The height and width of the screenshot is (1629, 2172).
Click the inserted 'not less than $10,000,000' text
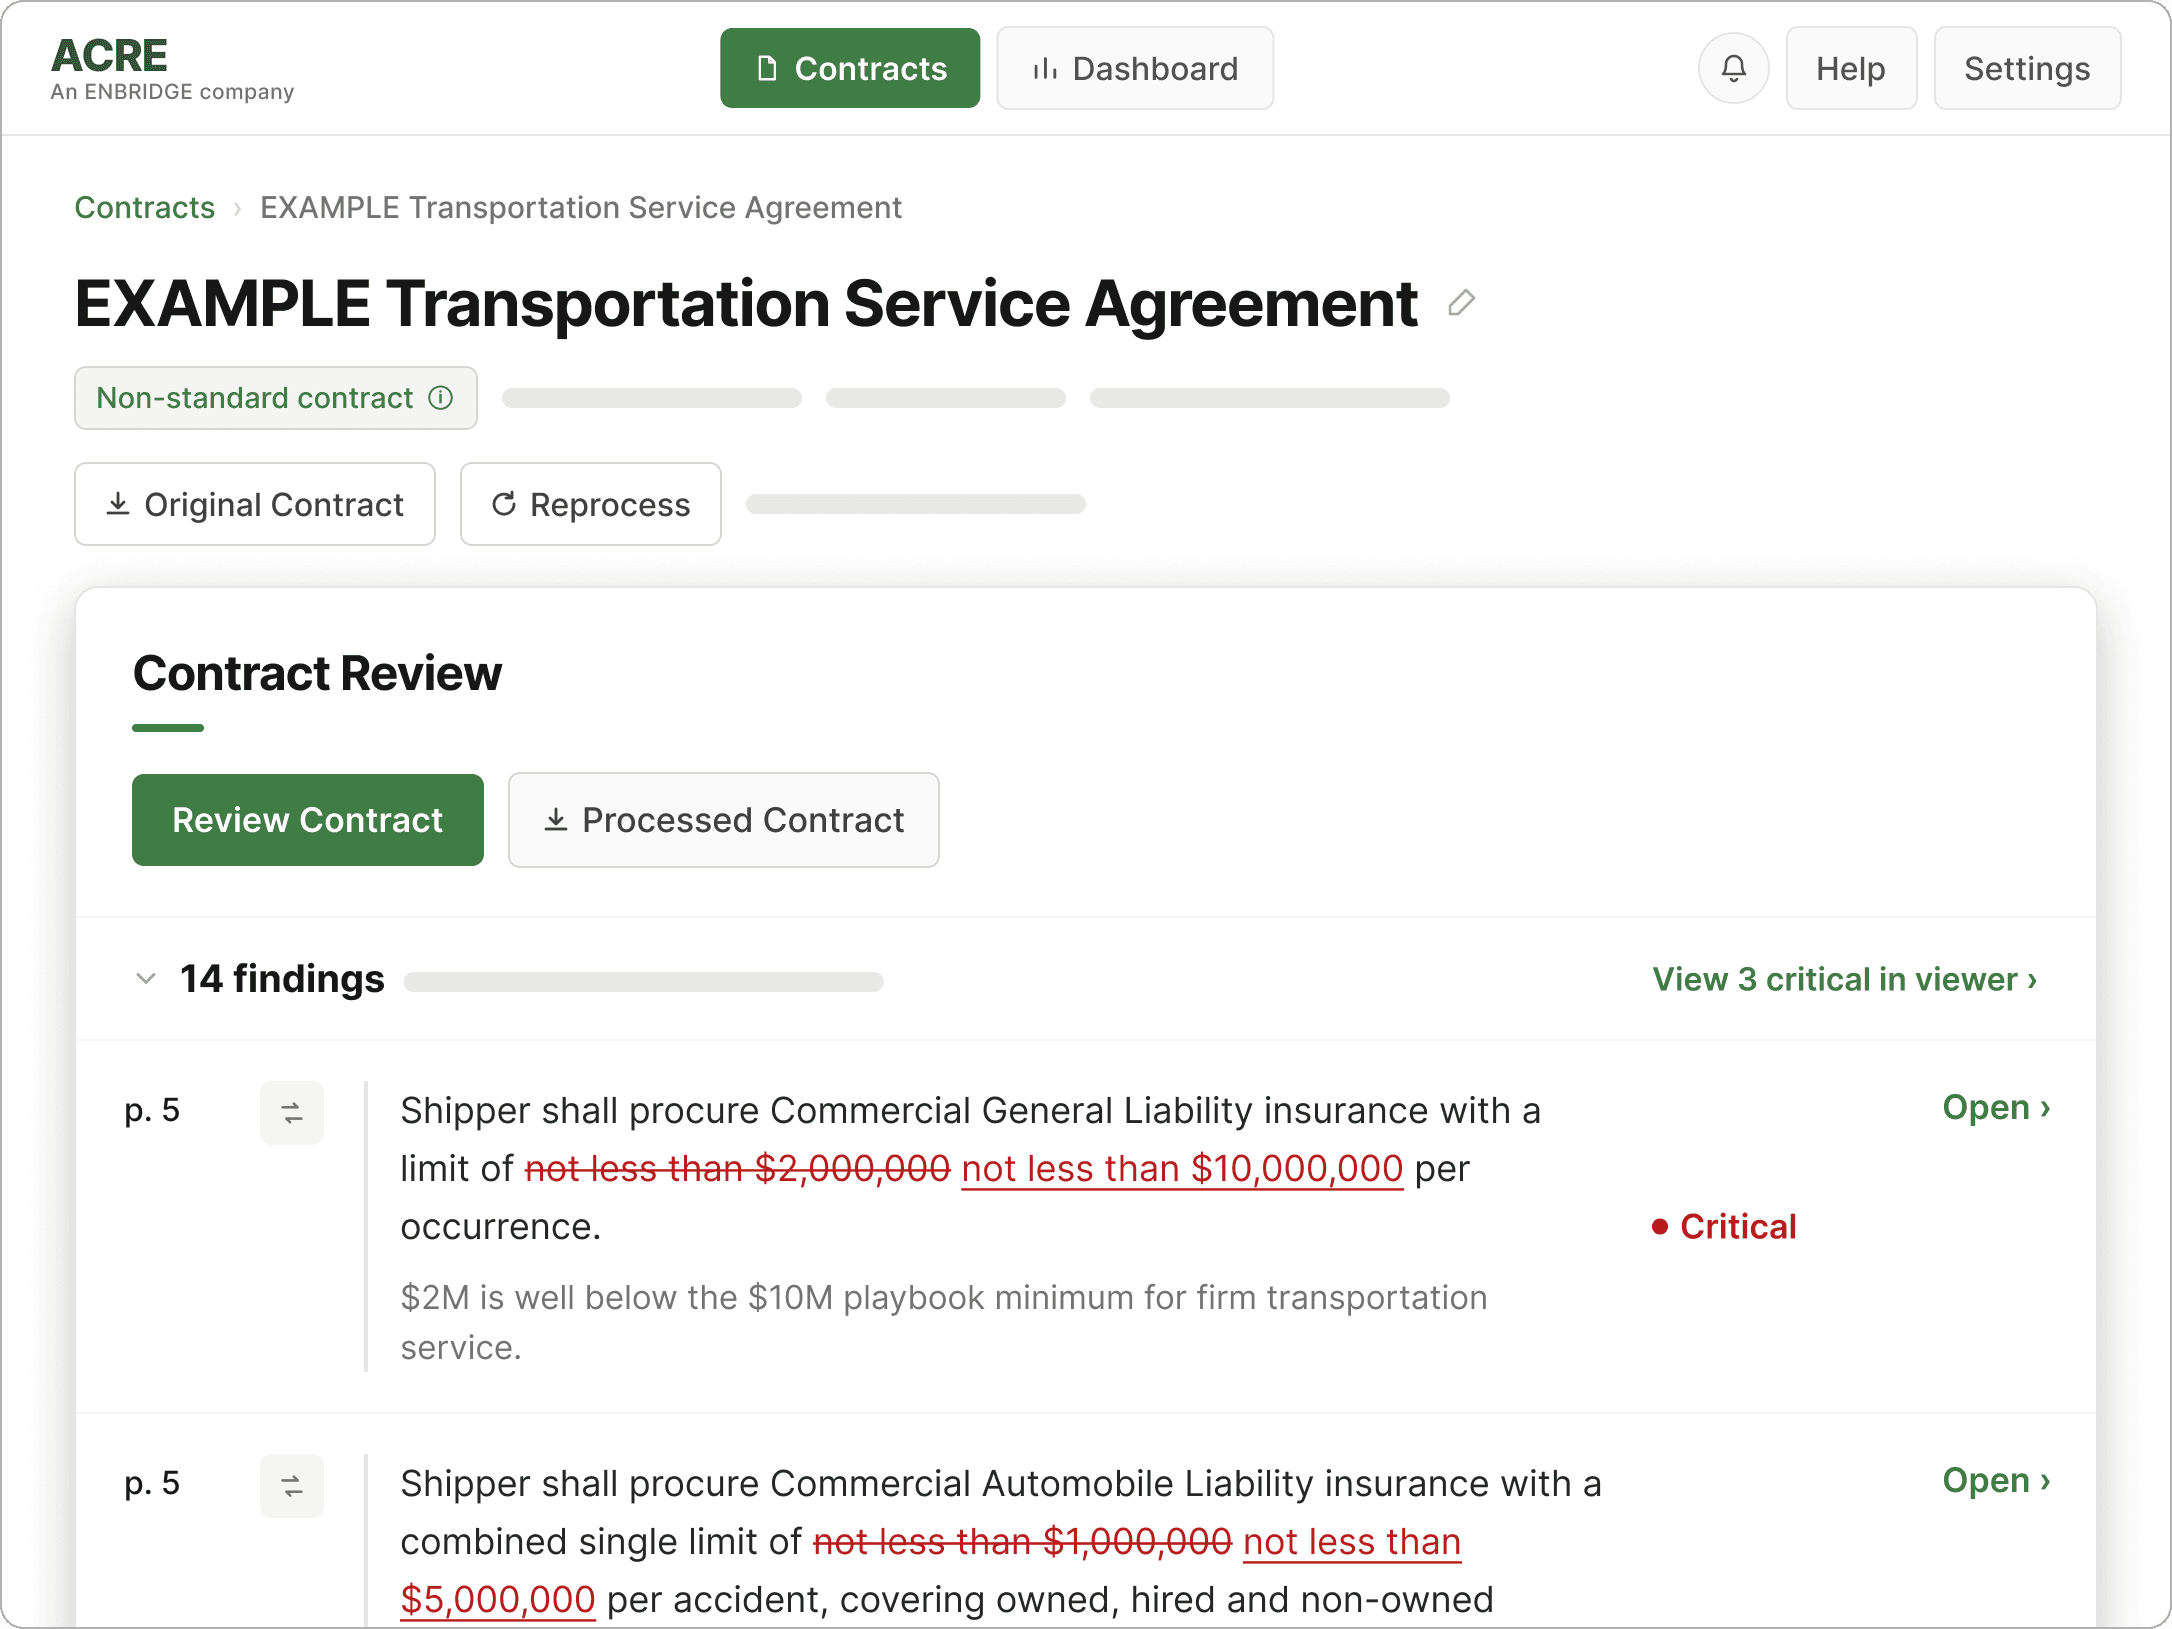click(x=1182, y=1168)
